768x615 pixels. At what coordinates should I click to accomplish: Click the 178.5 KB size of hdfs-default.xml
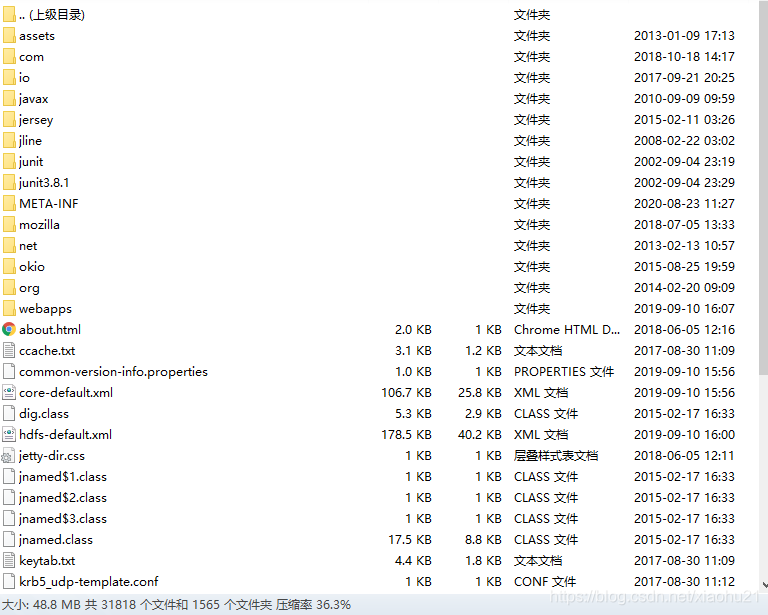(407, 435)
